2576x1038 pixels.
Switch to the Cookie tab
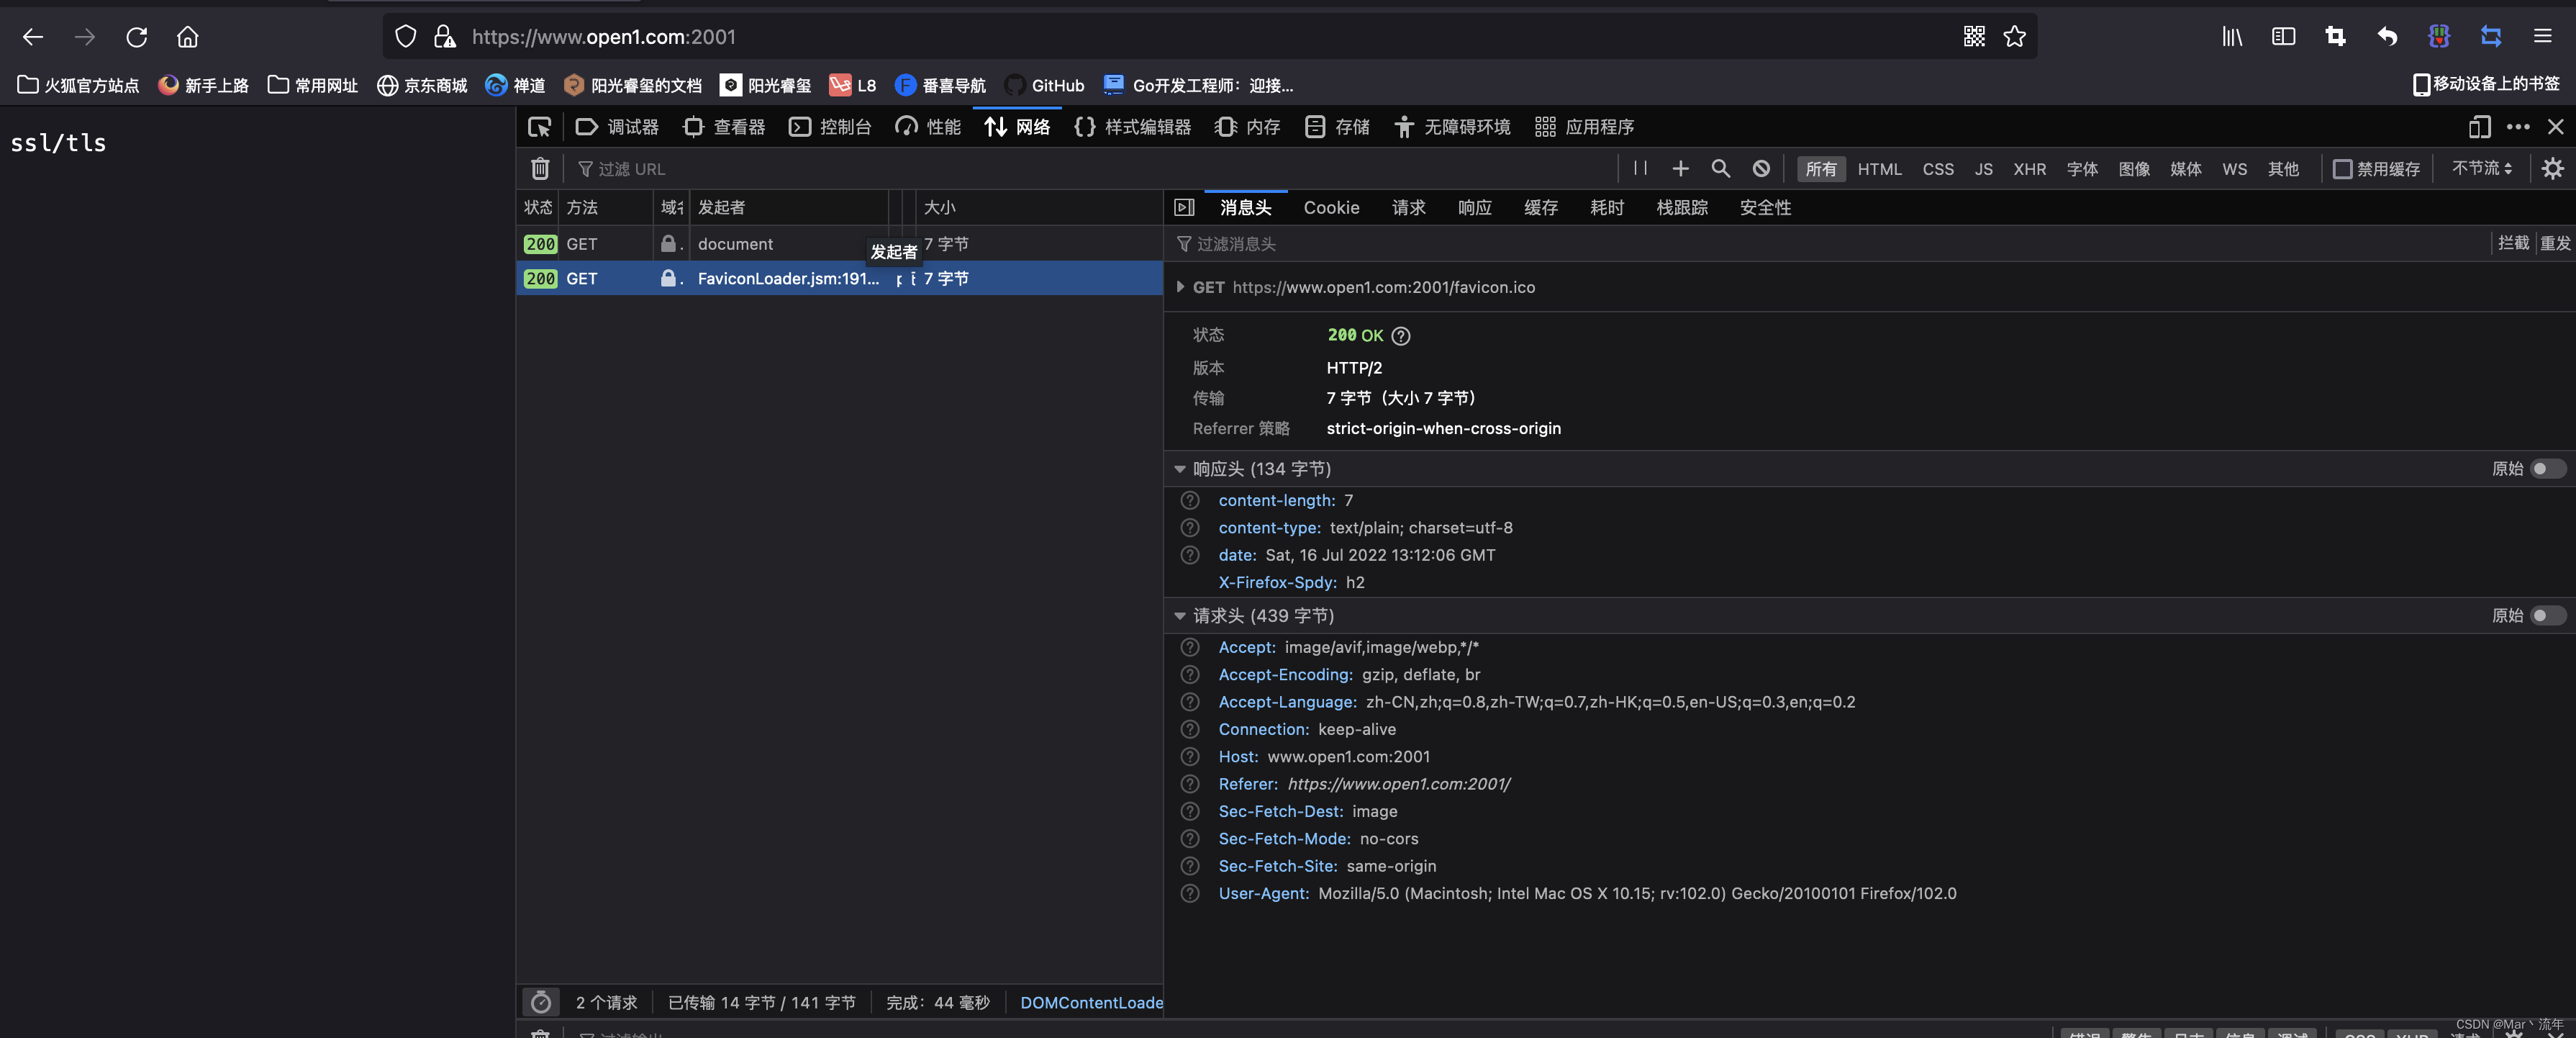pos(1330,208)
